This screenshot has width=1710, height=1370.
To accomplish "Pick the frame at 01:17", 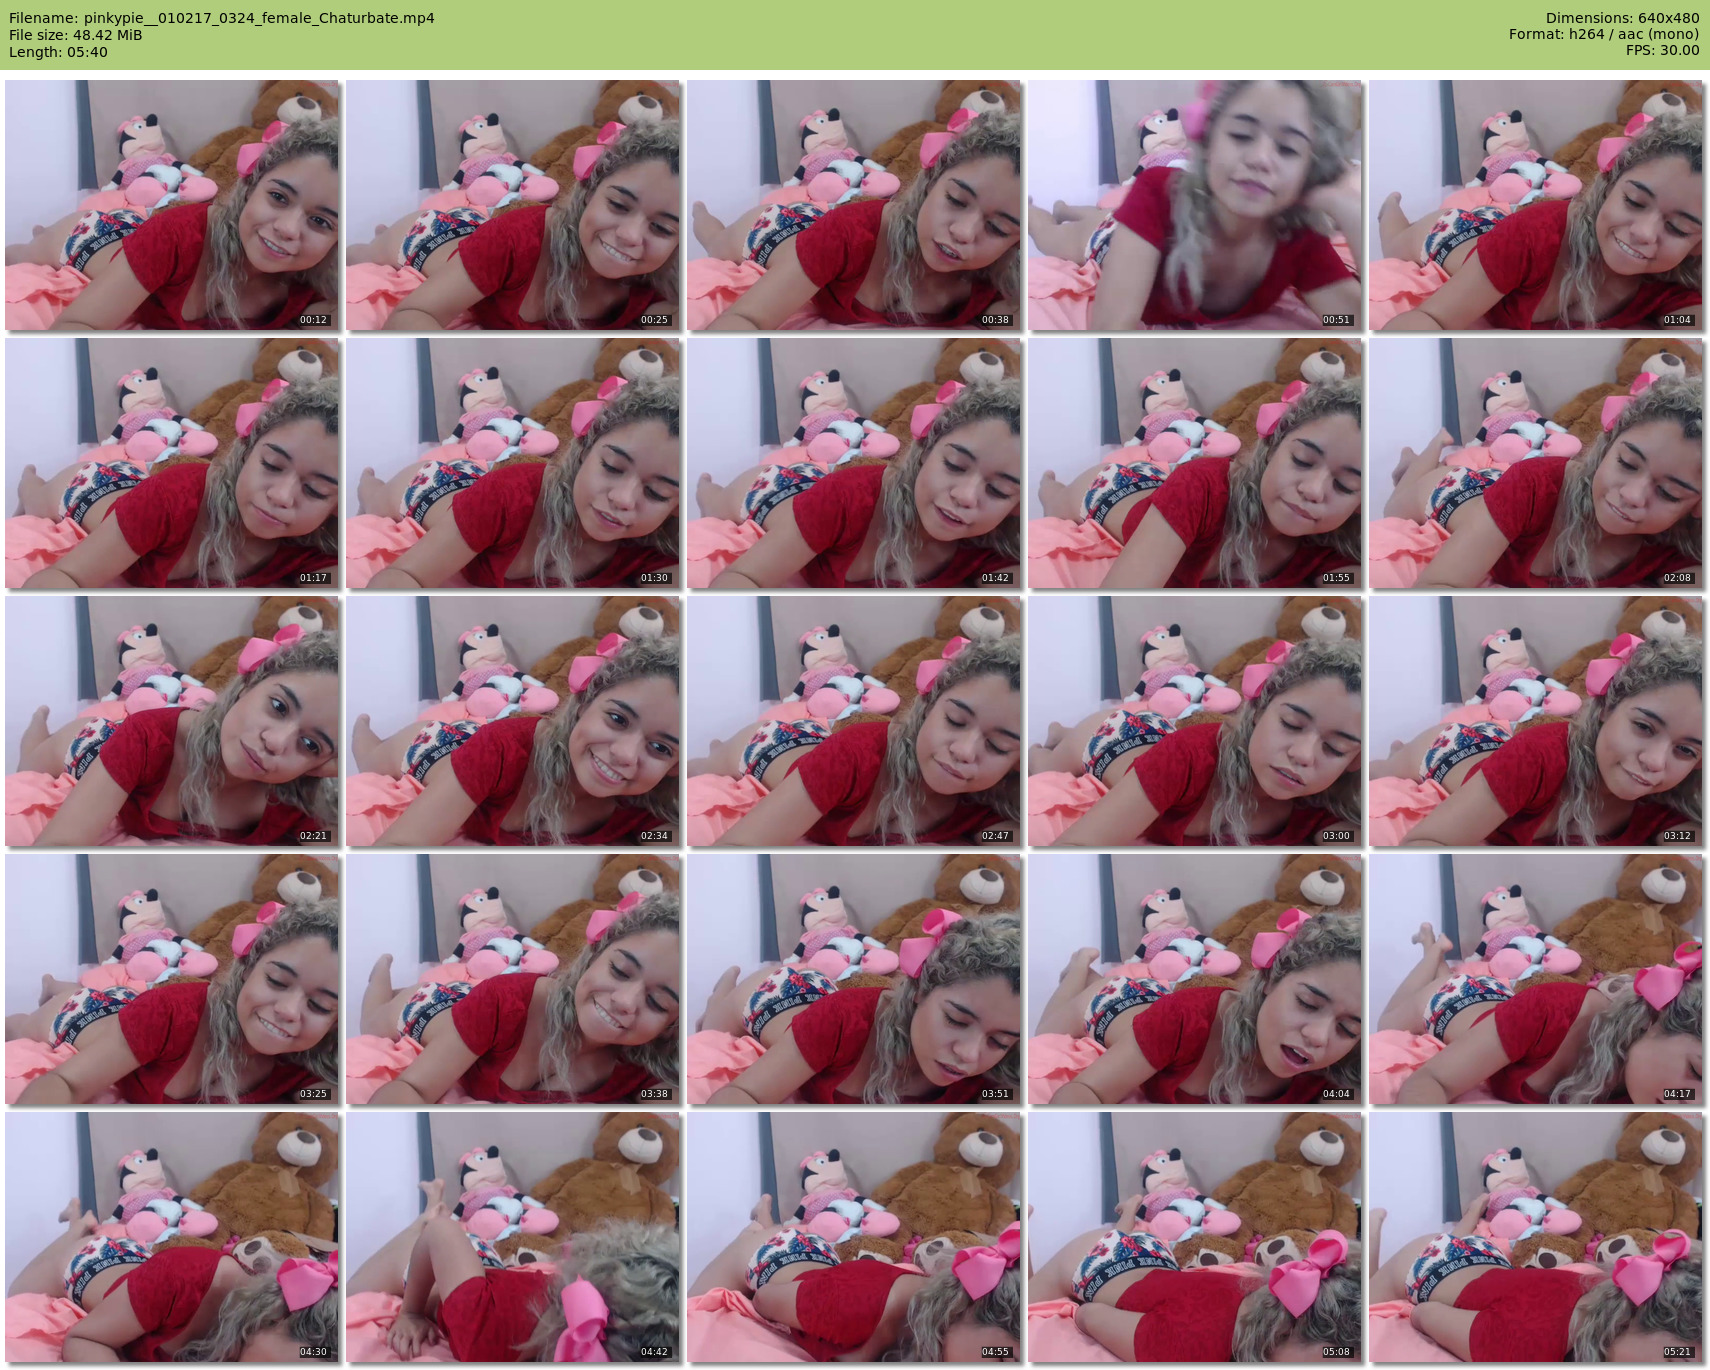I will coord(172,463).
